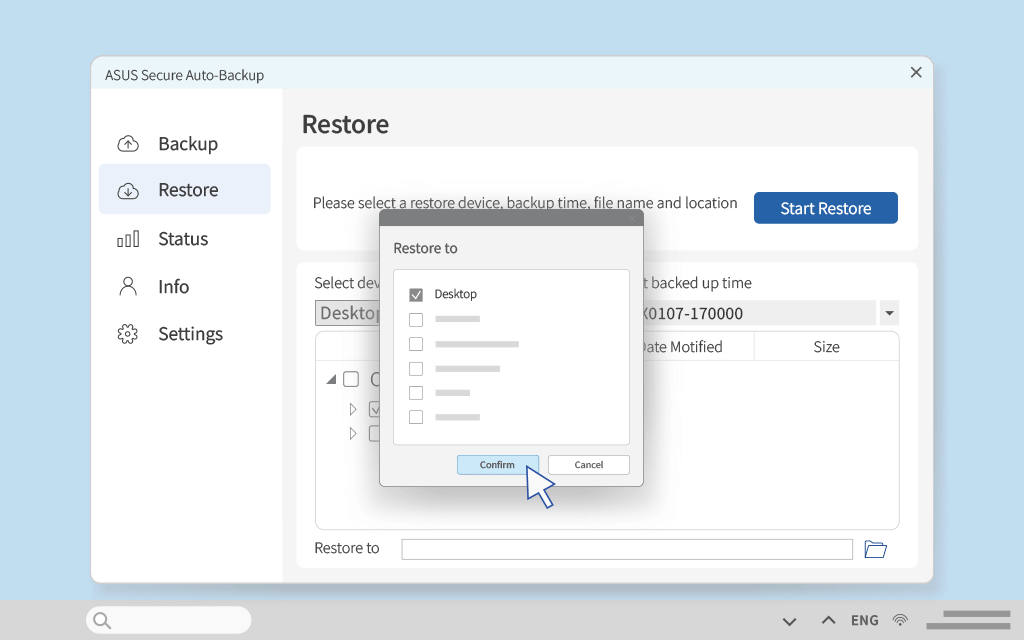Show hidden tray icons with up chevron
The width and height of the screenshot is (1024, 640).
(x=828, y=620)
